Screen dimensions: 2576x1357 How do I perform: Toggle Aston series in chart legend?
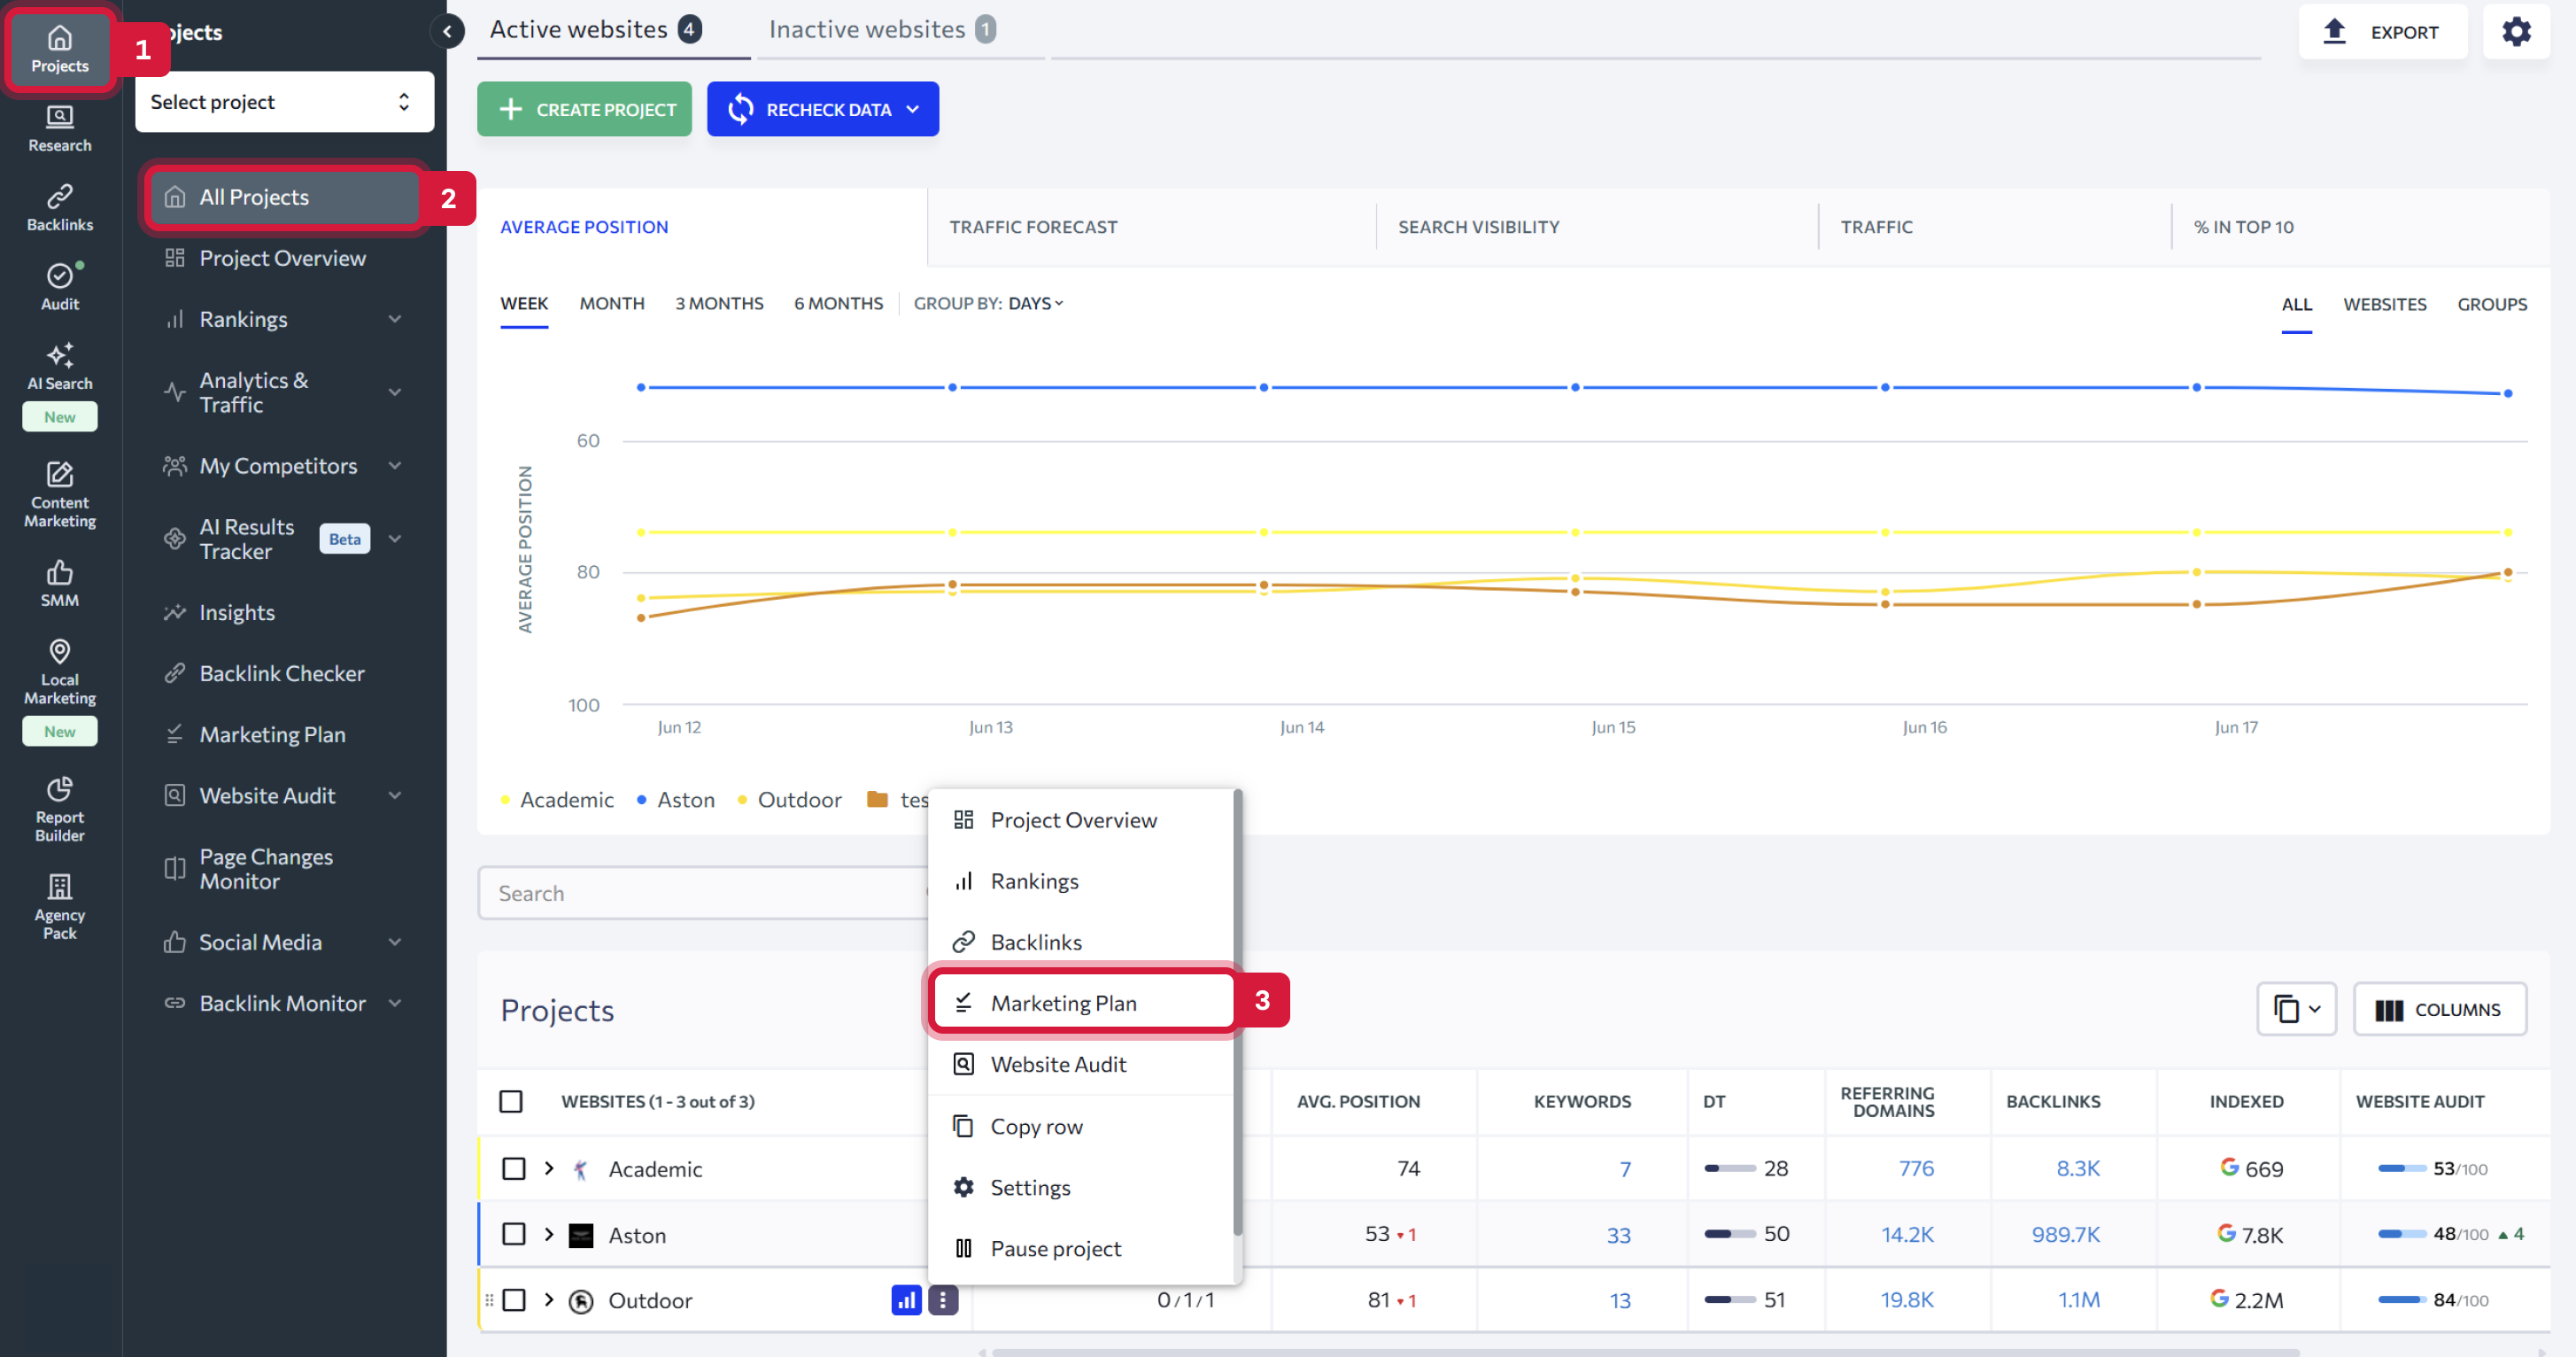click(x=676, y=800)
